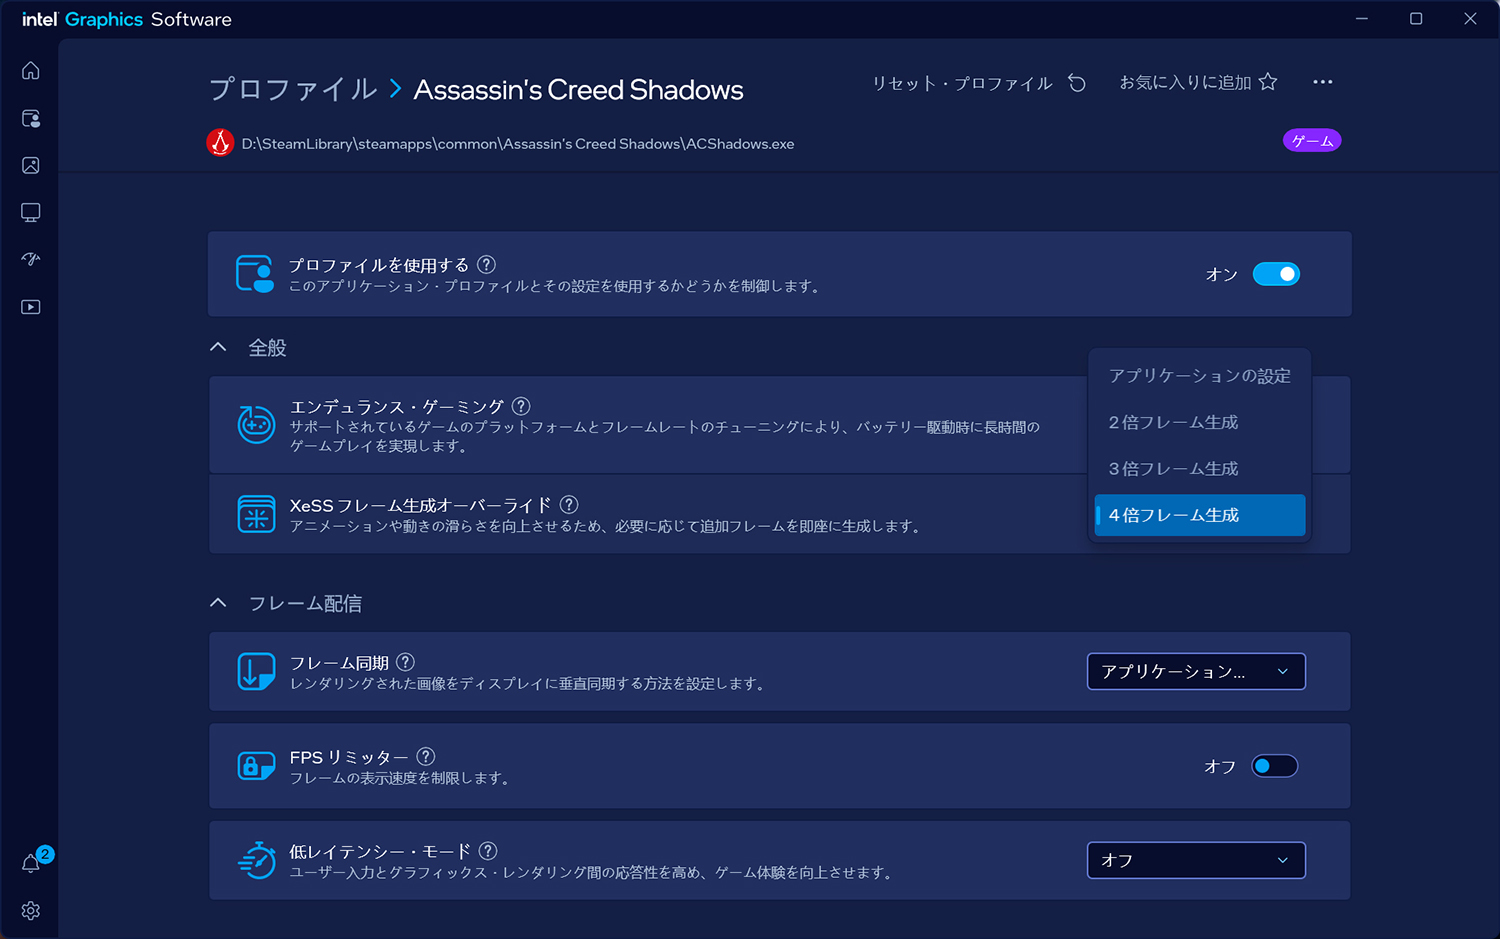The height and width of the screenshot is (939, 1500).
Task: Open the video capture section in sidebar
Action: (30, 307)
